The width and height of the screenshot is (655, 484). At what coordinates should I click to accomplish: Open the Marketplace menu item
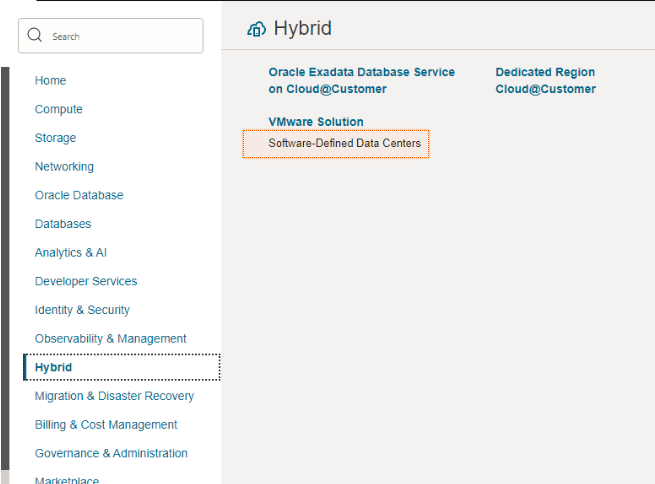click(67, 480)
